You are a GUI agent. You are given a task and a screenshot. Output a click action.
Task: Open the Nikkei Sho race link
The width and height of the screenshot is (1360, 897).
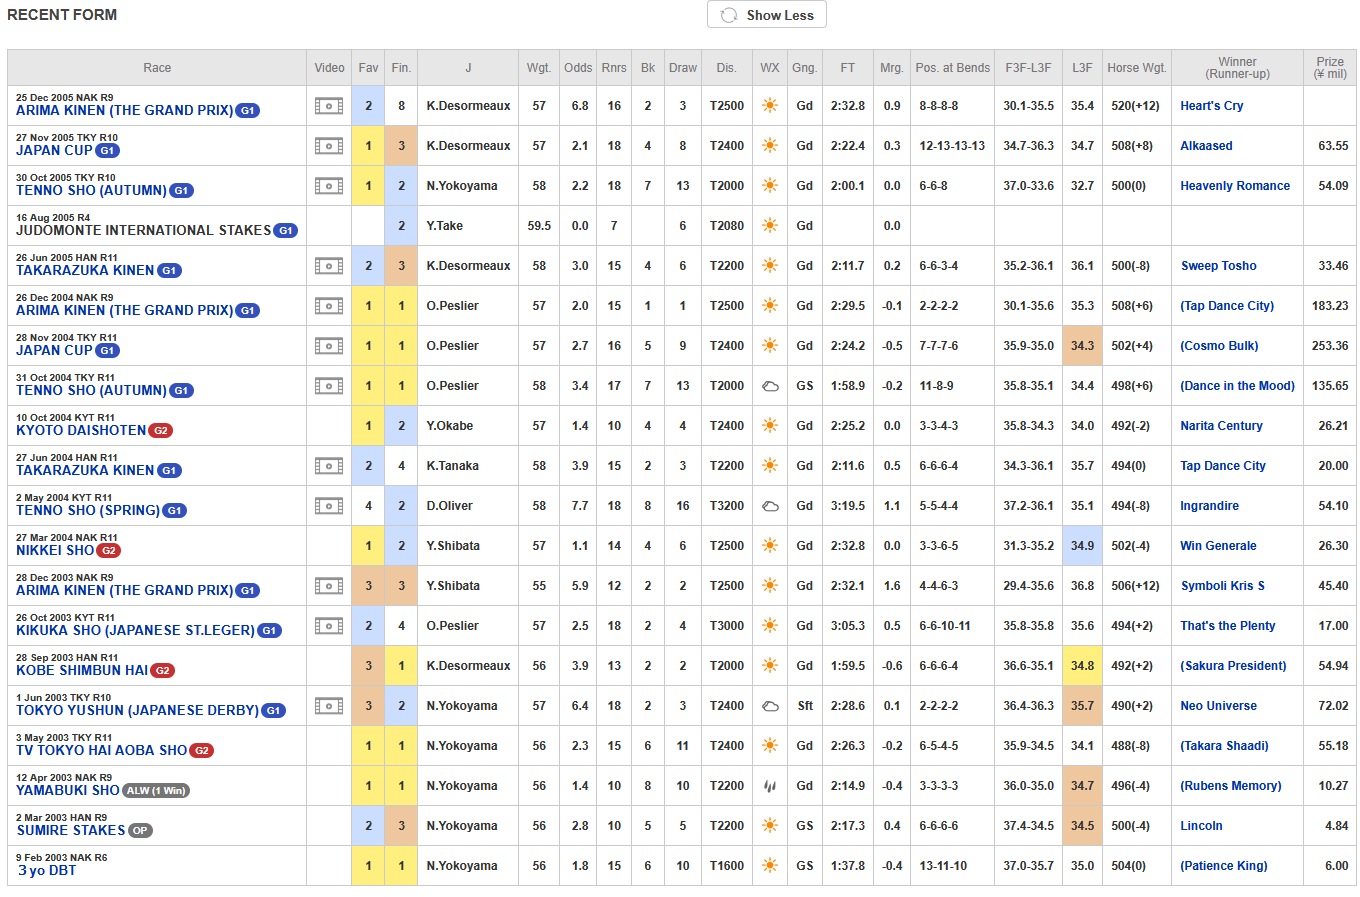click(55, 551)
